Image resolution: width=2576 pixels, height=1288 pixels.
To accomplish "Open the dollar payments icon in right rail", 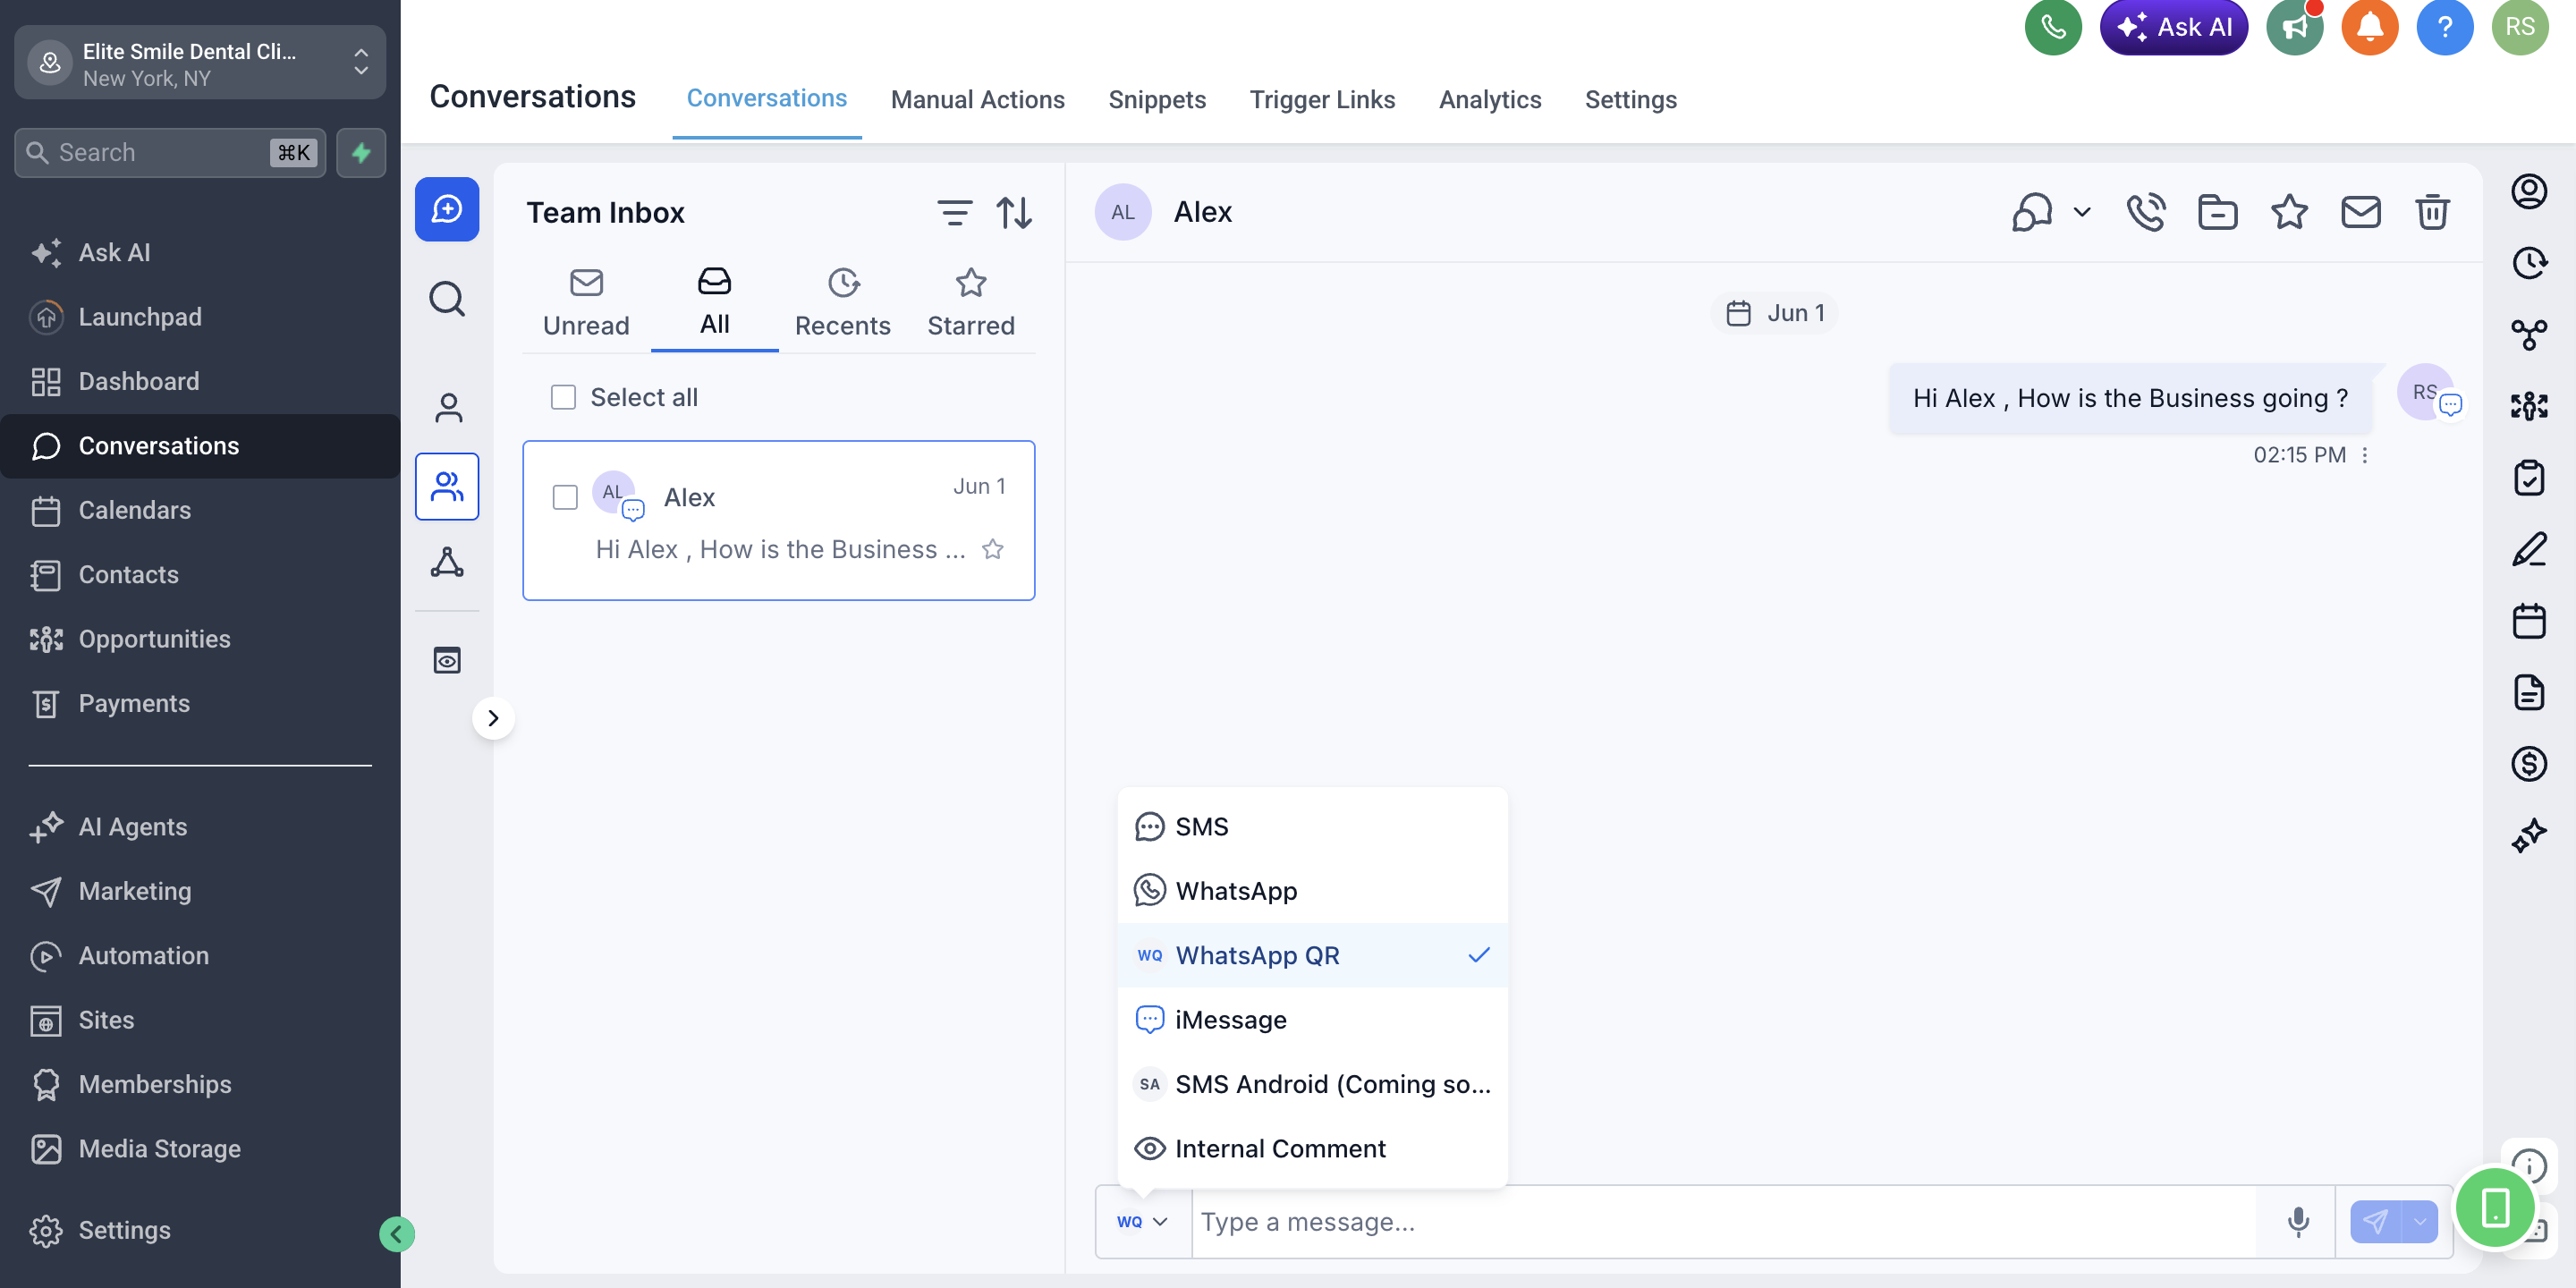I will click(2529, 764).
